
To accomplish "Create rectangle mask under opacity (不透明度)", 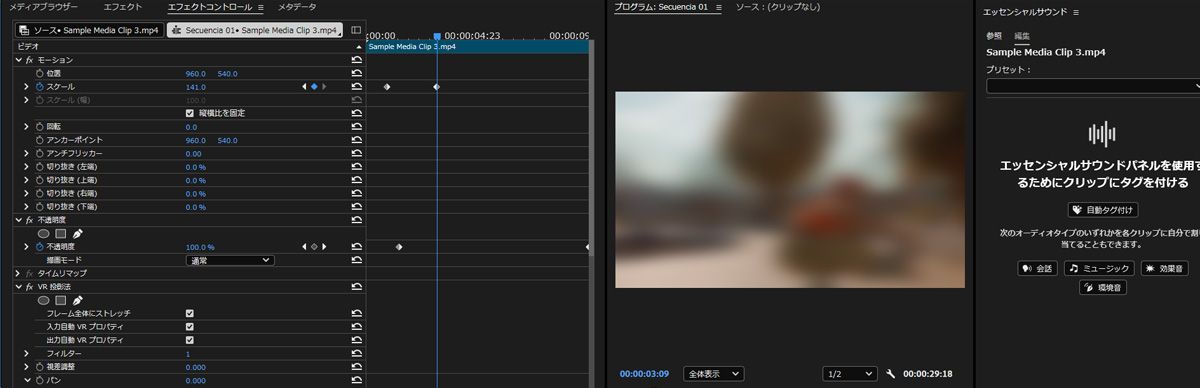I will point(61,233).
